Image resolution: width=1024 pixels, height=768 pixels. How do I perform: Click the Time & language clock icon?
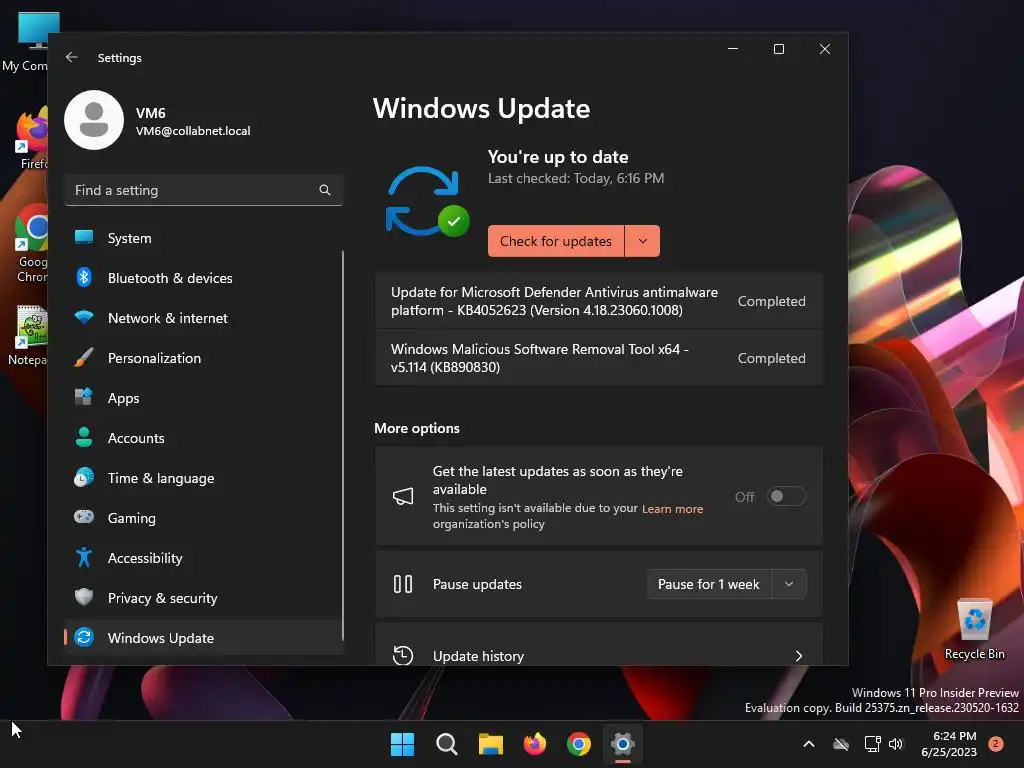coord(84,477)
